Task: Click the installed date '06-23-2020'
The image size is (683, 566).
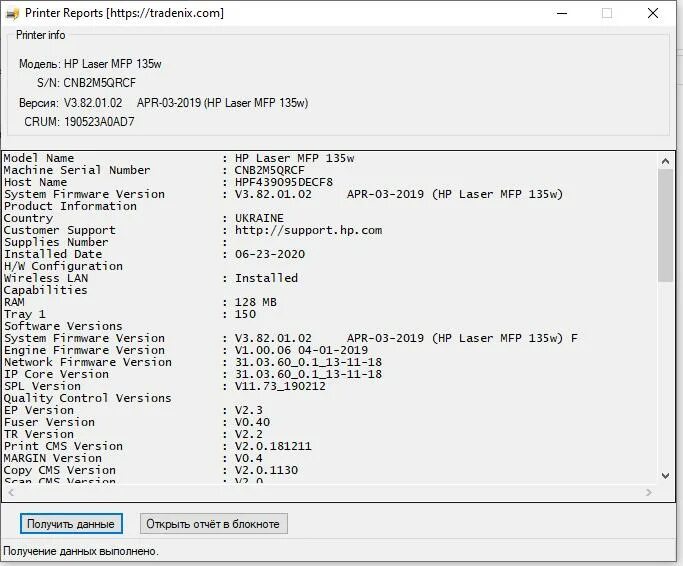Action: (270, 254)
